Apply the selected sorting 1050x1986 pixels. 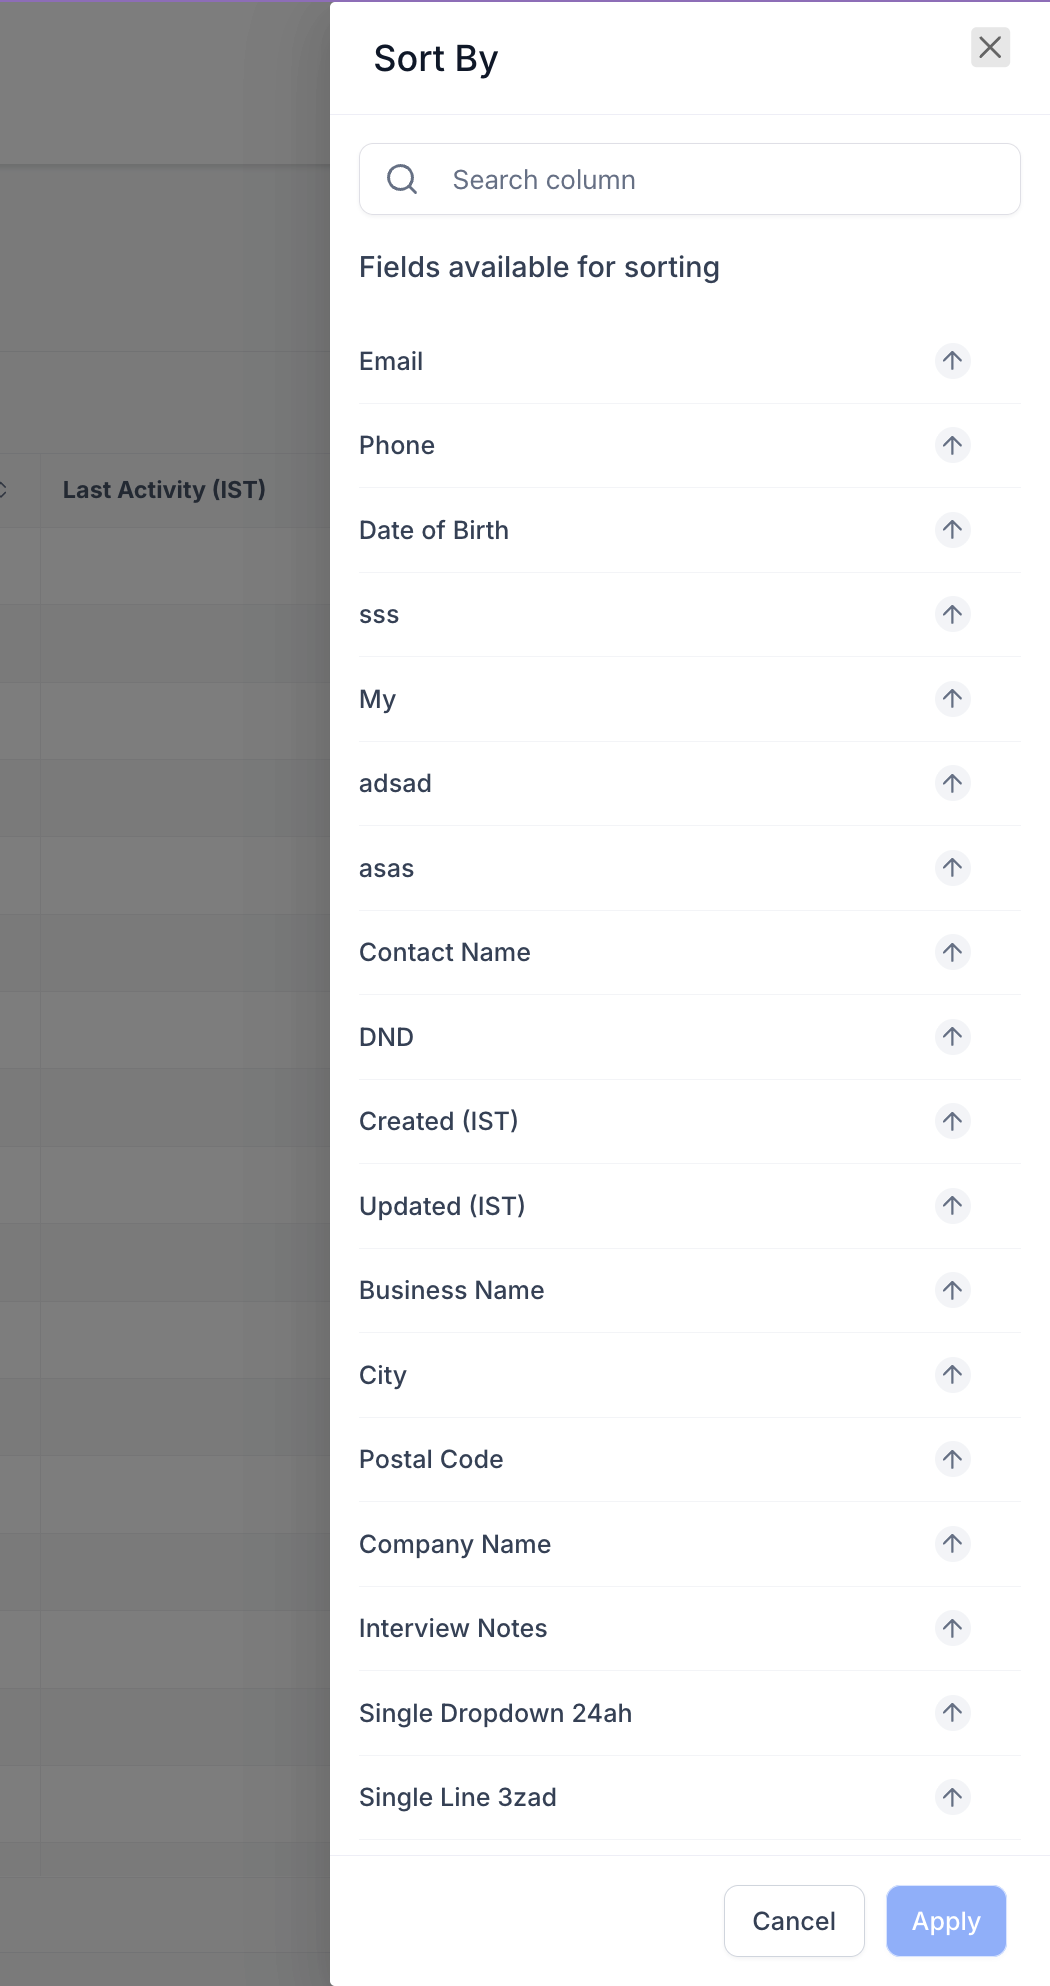[944, 1920]
